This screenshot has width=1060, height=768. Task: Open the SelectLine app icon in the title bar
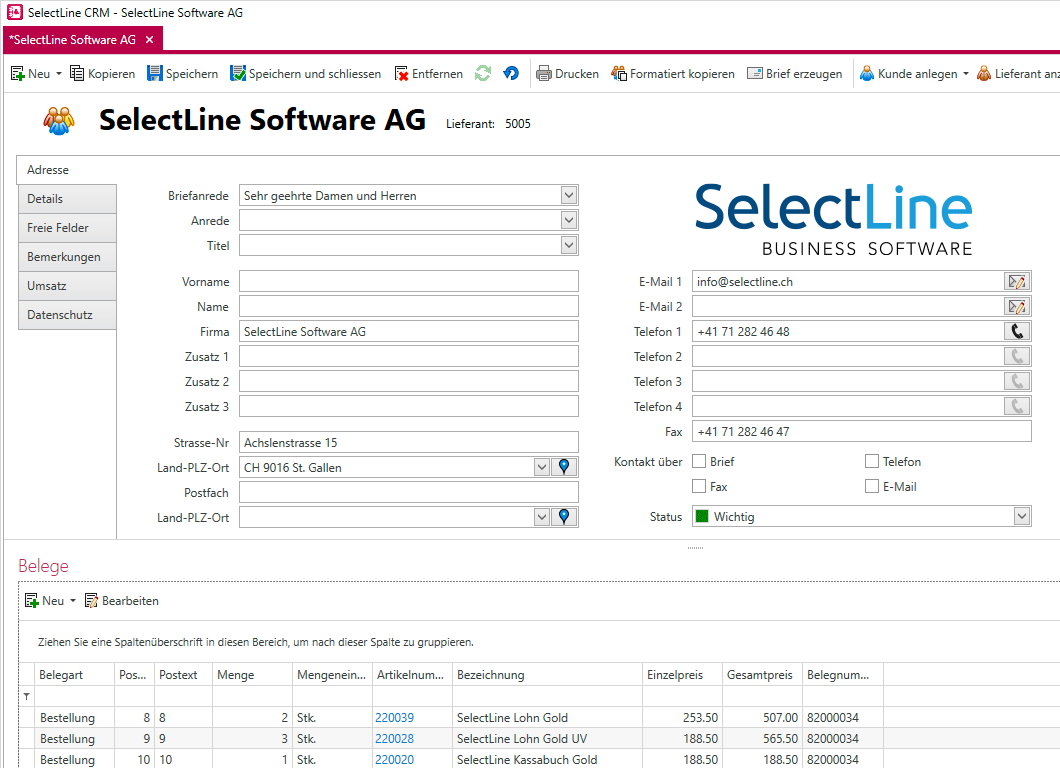tap(14, 12)
